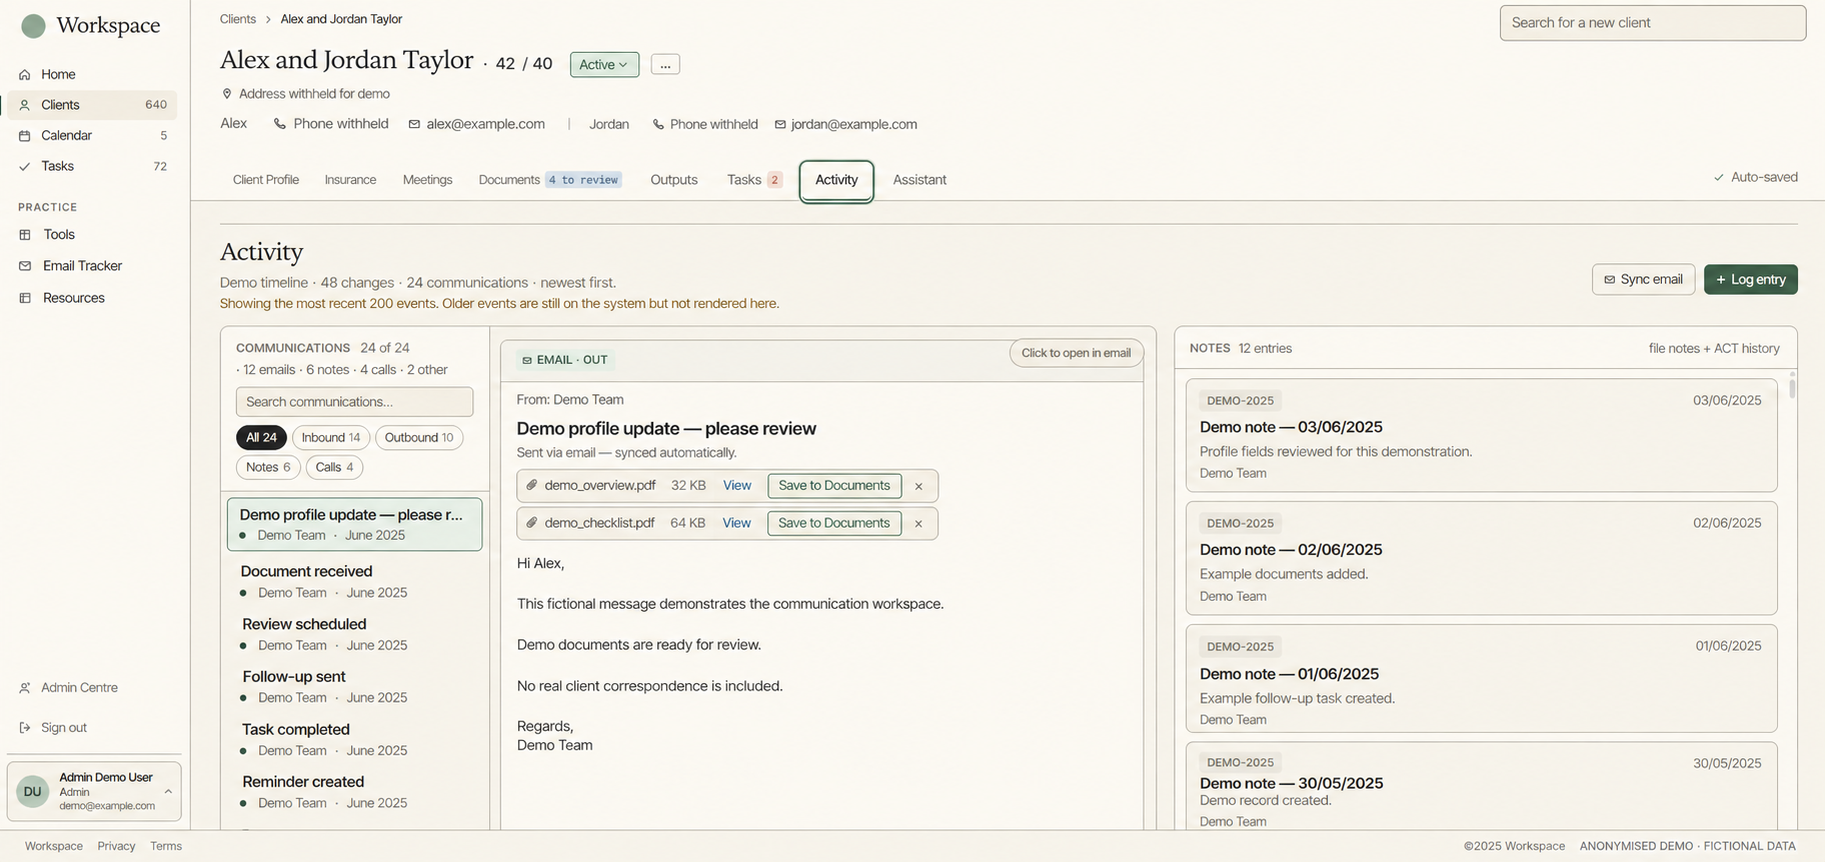Filter communications by All 24
The image size is (1825, 862).
coord(261,438)
